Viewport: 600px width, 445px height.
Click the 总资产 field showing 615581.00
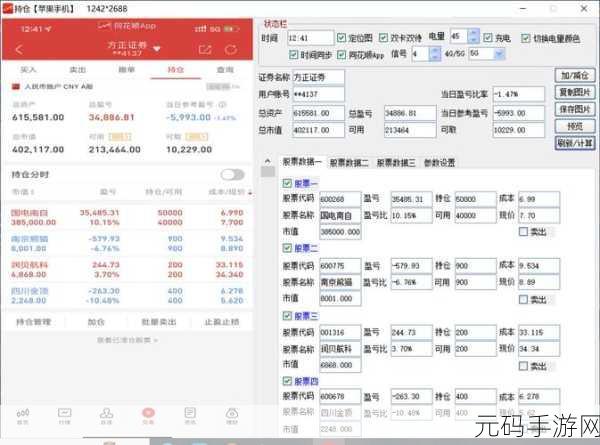click(x=318, y=113)
